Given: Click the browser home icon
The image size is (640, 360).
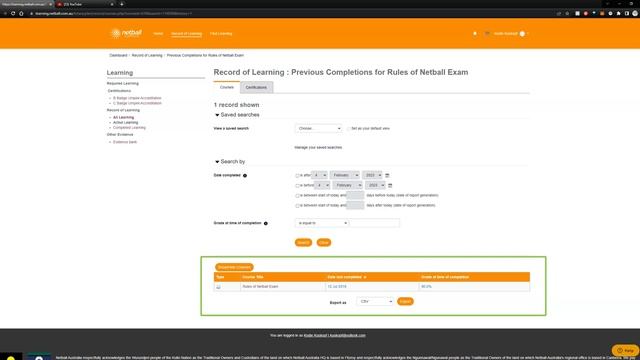Looking at the screenshot, I should (21, 13).
